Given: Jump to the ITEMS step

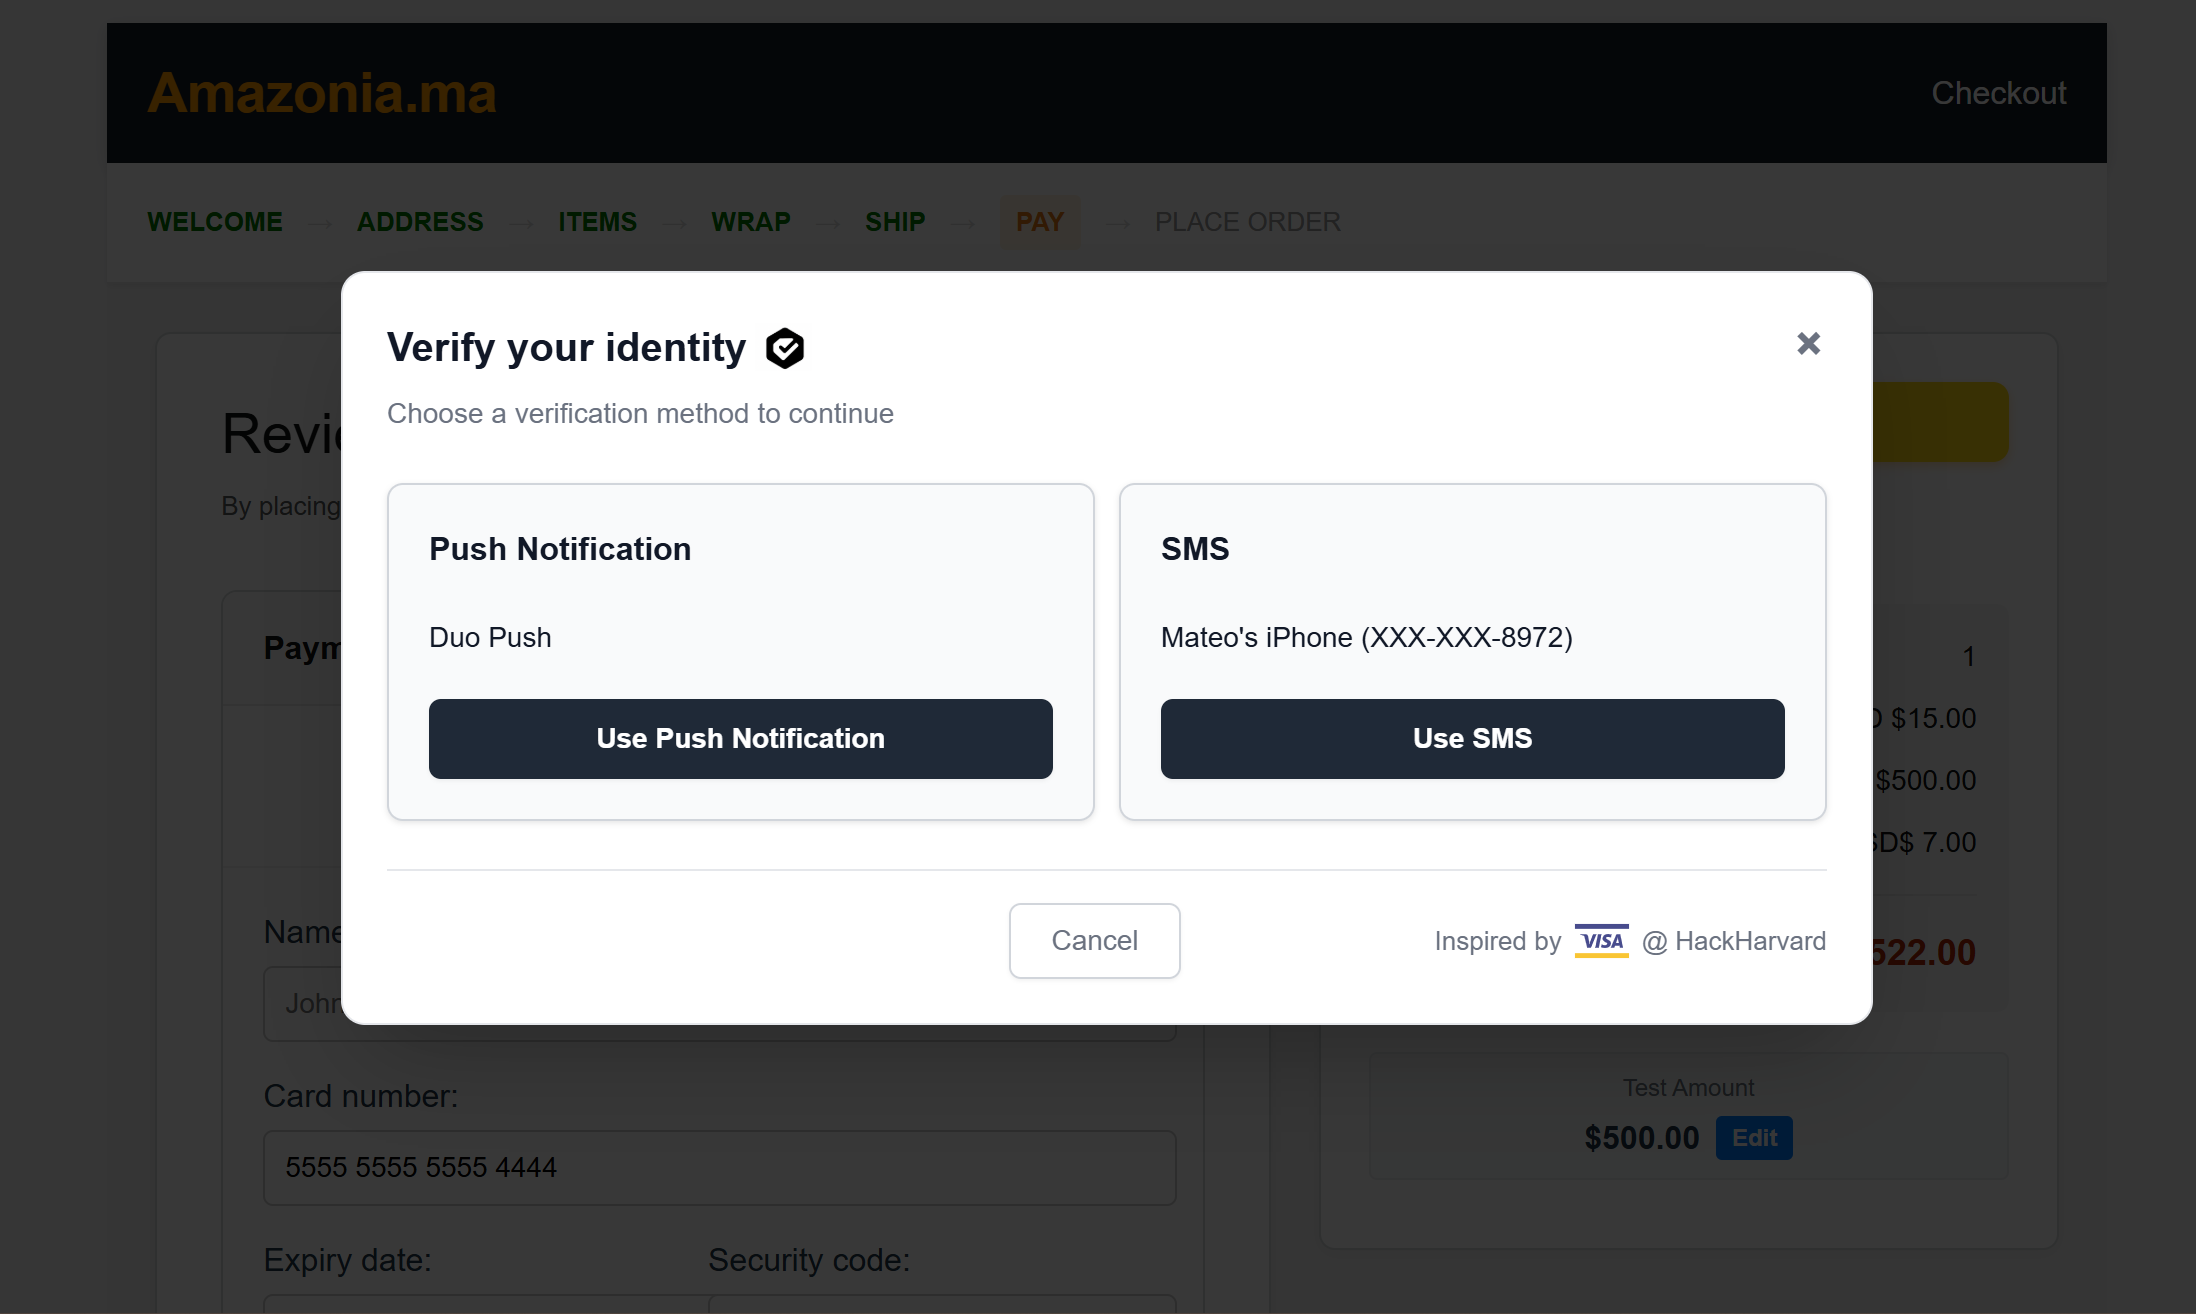Looking at the screenshot, I should (x=597, y=221).
